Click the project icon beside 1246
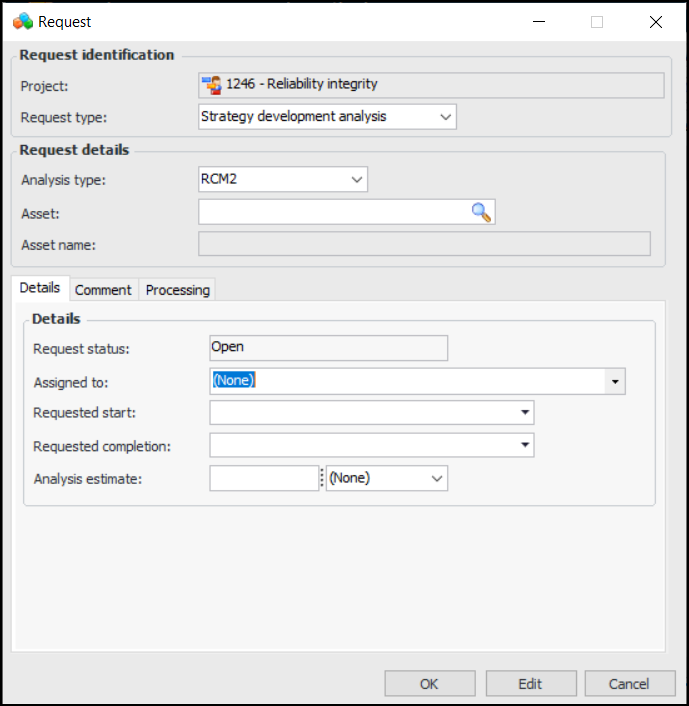689x706 pixels. (212, 85)
